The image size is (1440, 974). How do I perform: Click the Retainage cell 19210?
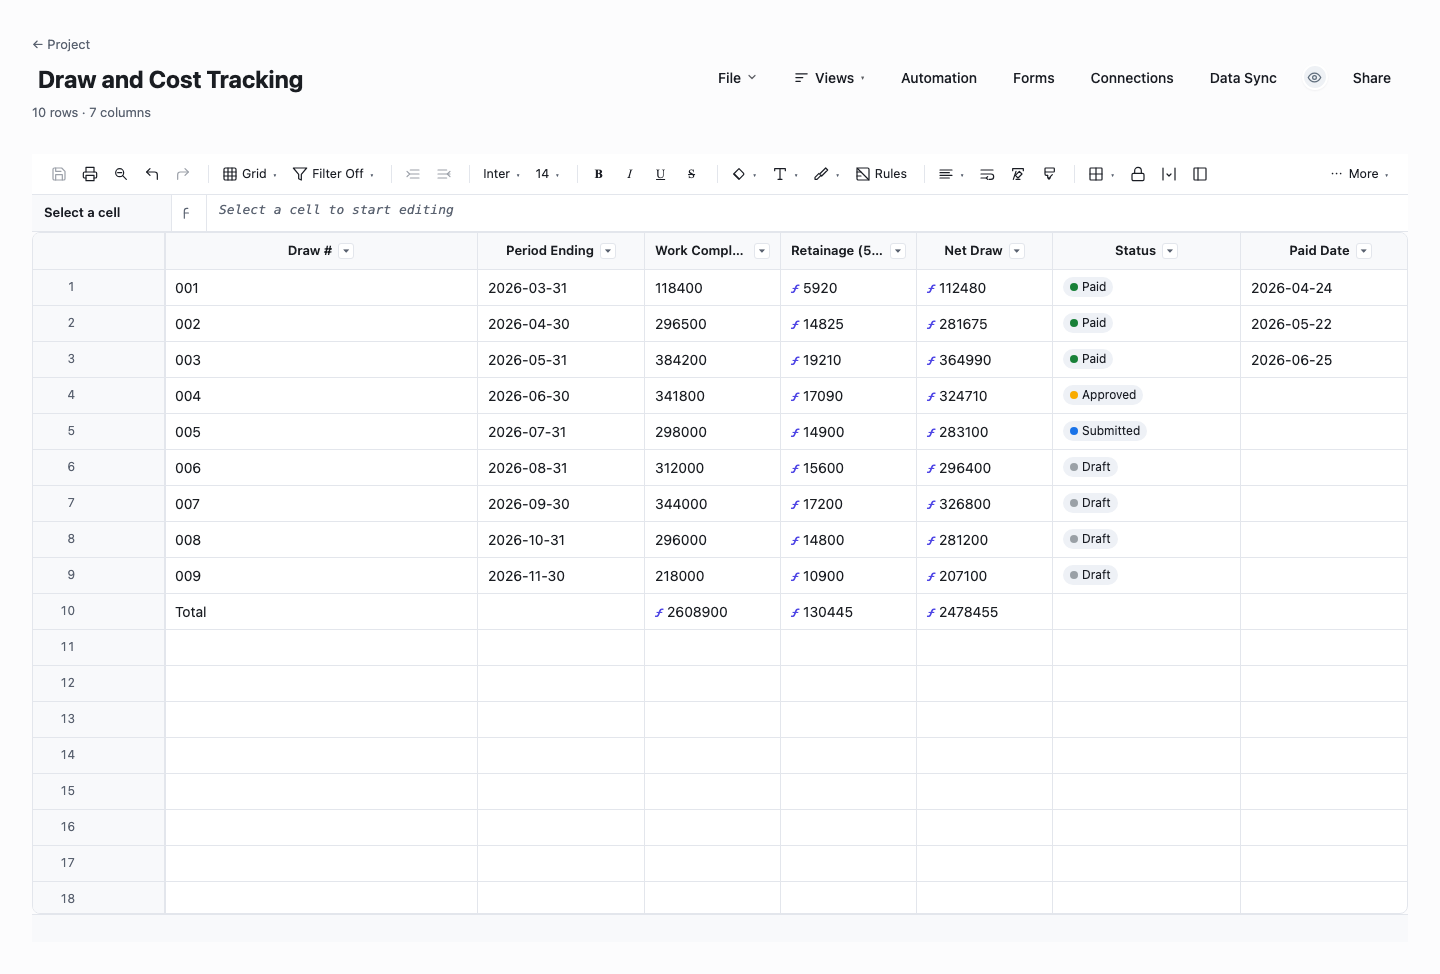click(848, 360)
